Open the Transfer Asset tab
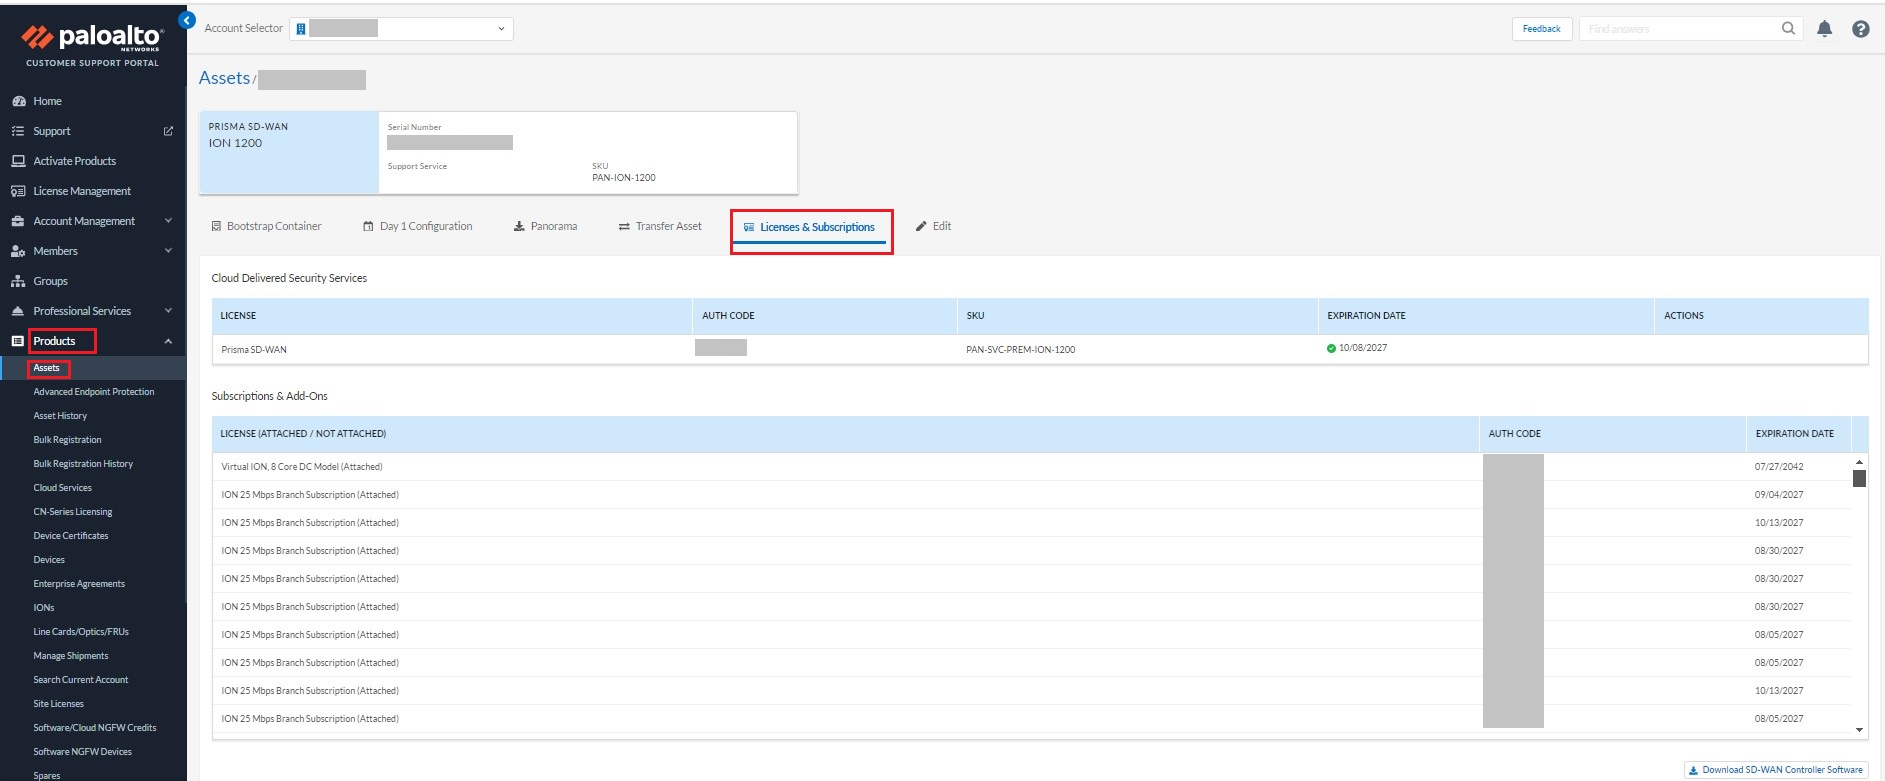Image resolution: width=1885 pixels, height=781 pixels. click(660, 226)
